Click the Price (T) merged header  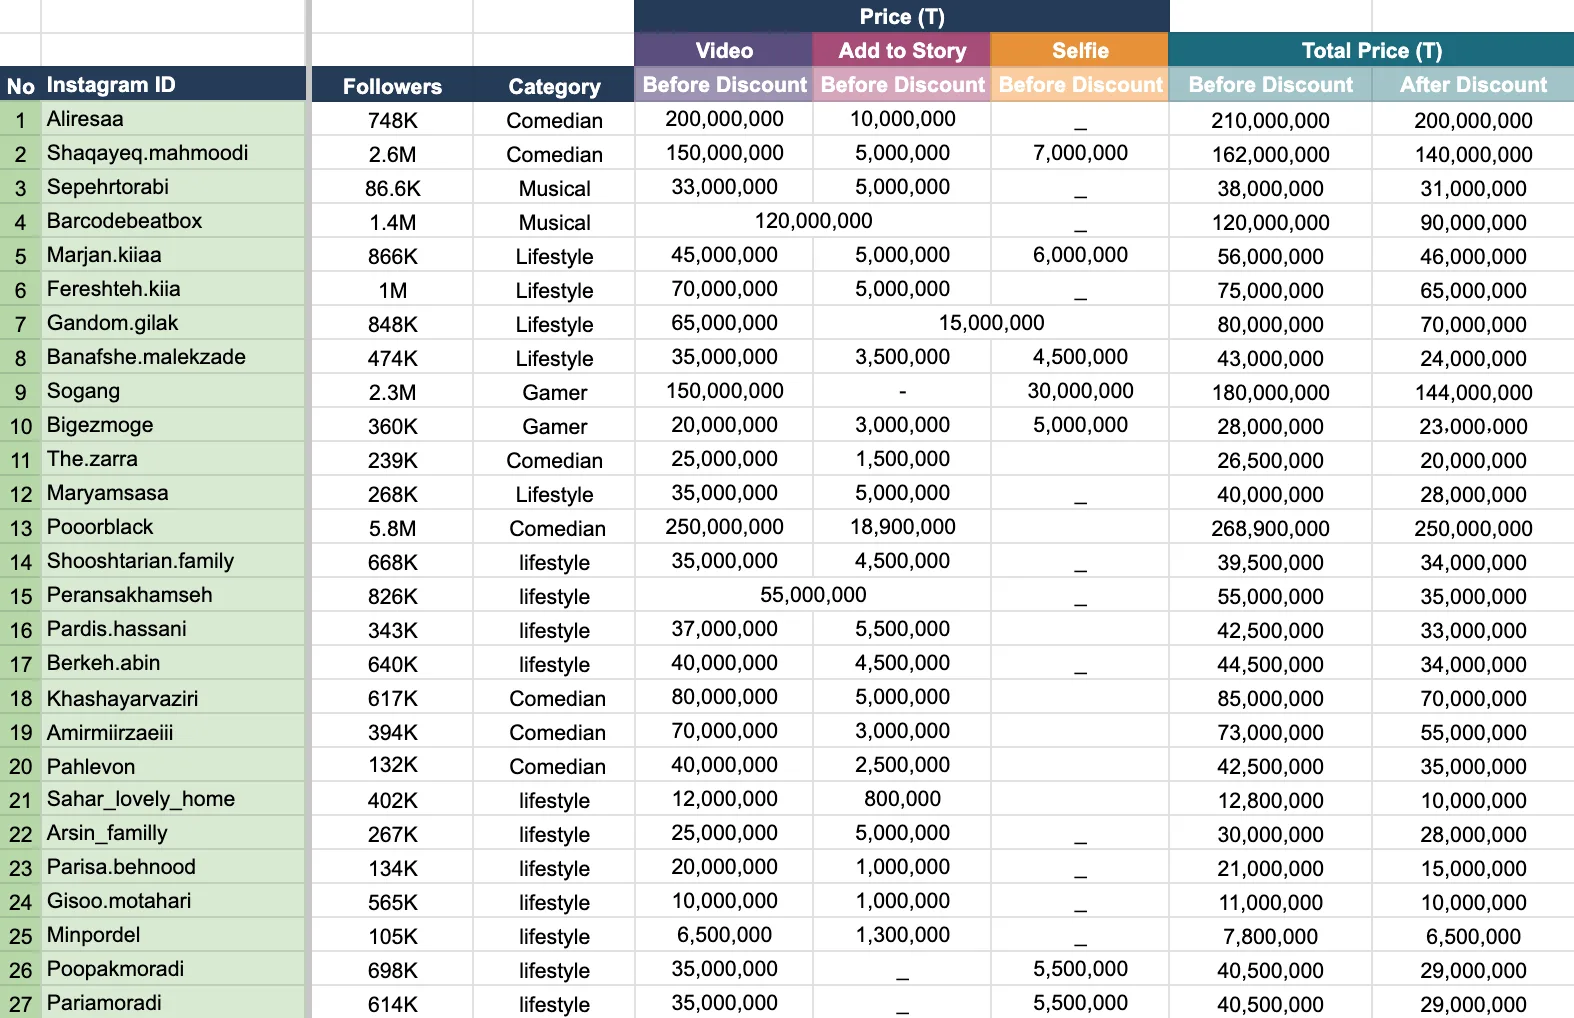[x=902, y=16]
